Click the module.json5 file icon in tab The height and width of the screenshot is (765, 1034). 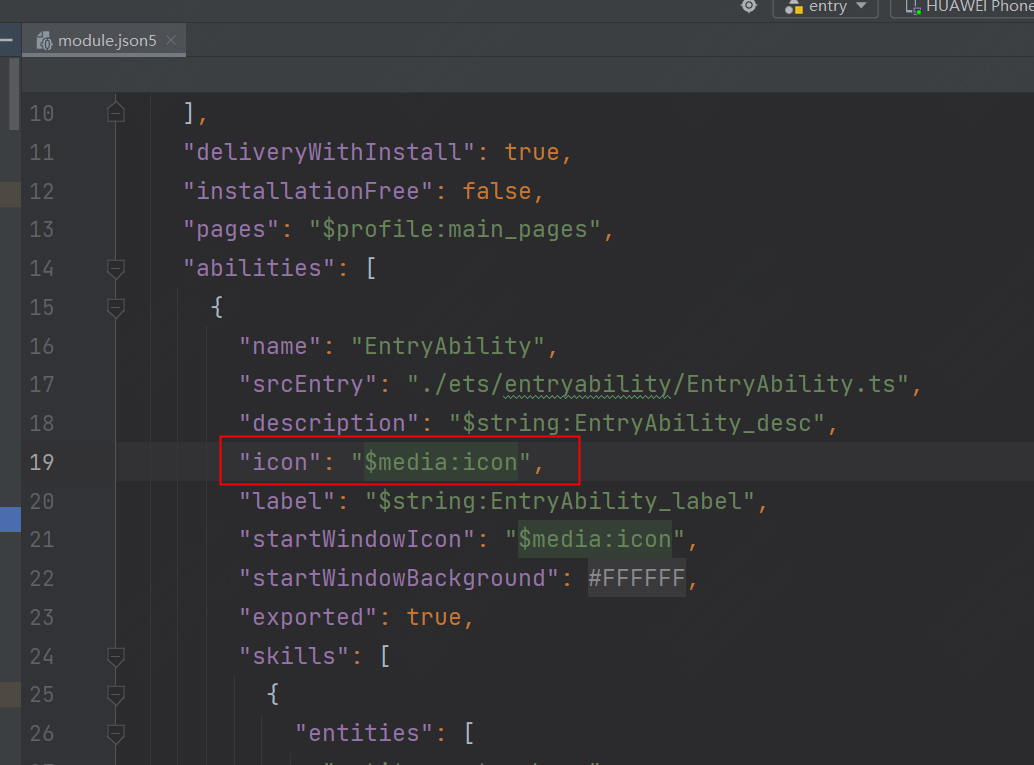click(x=43, y=41)
